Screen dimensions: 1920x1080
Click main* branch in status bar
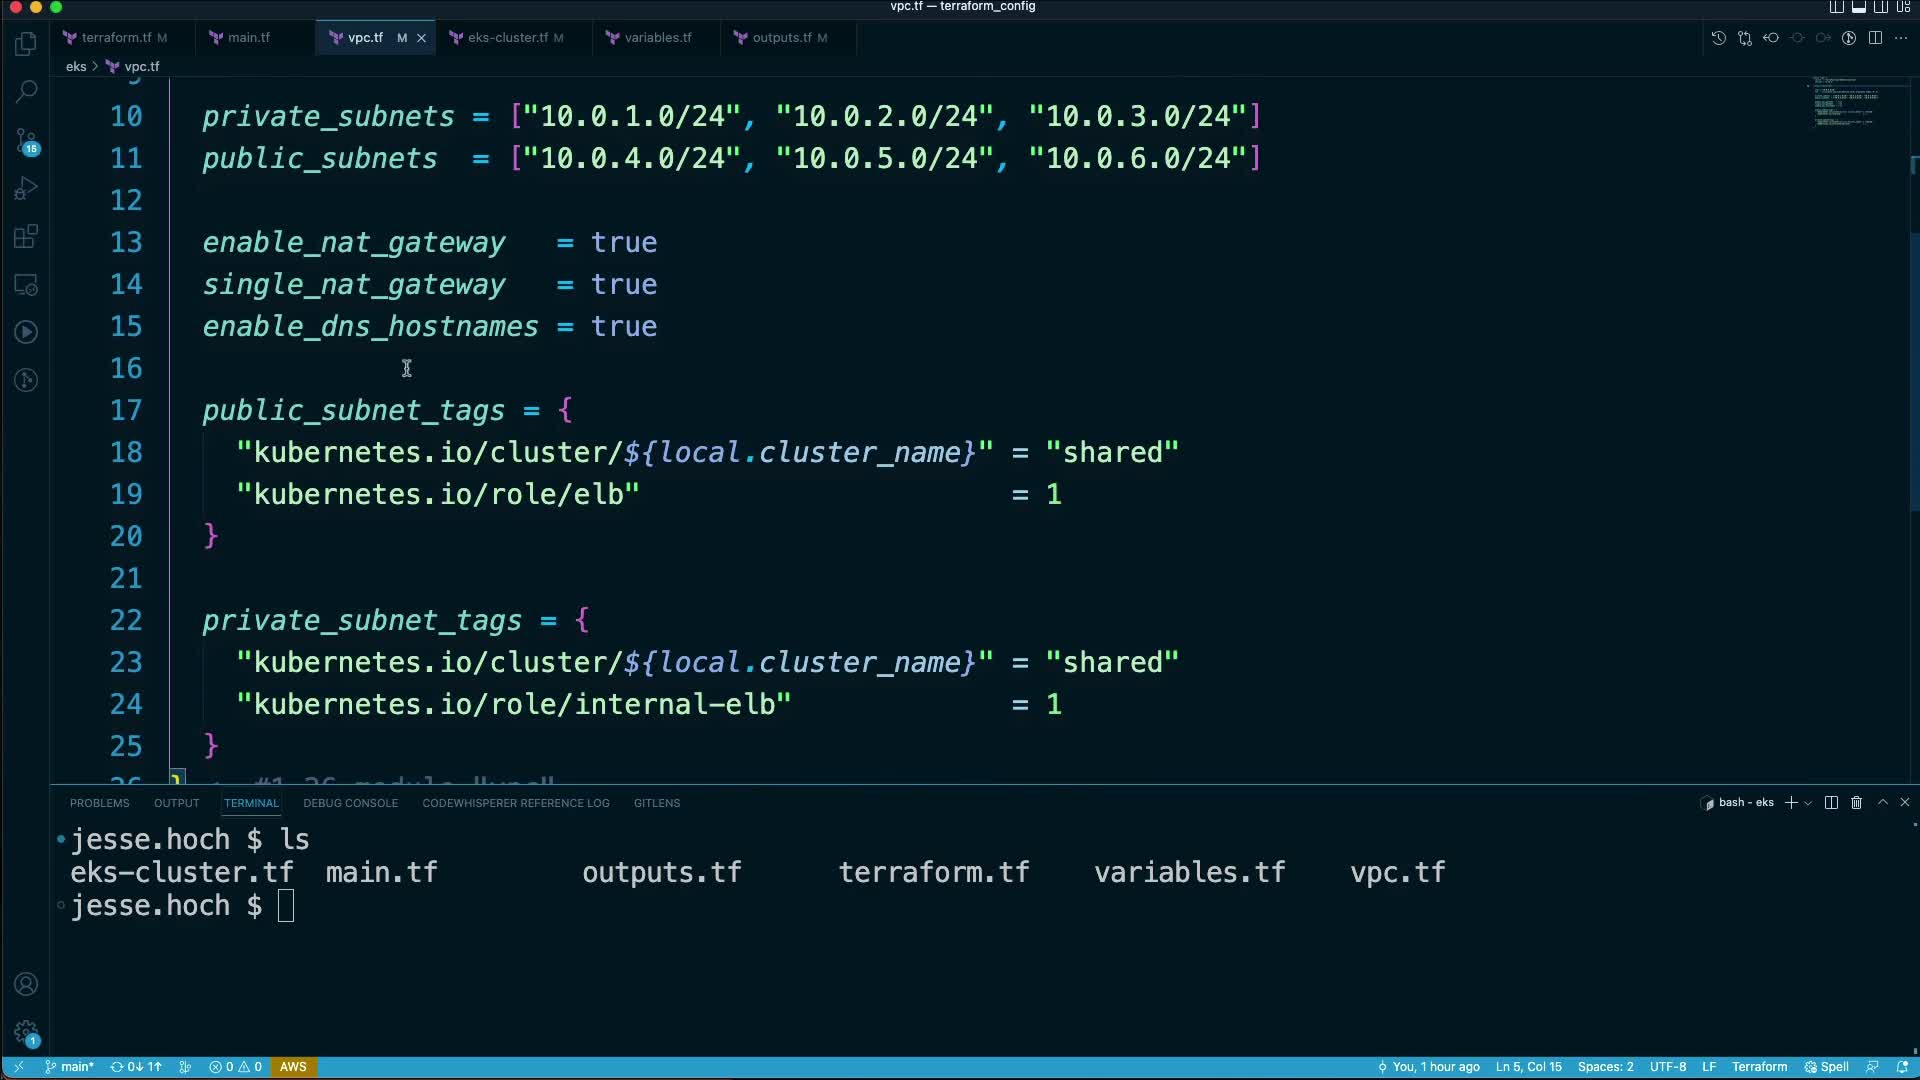click(69, 1067)
